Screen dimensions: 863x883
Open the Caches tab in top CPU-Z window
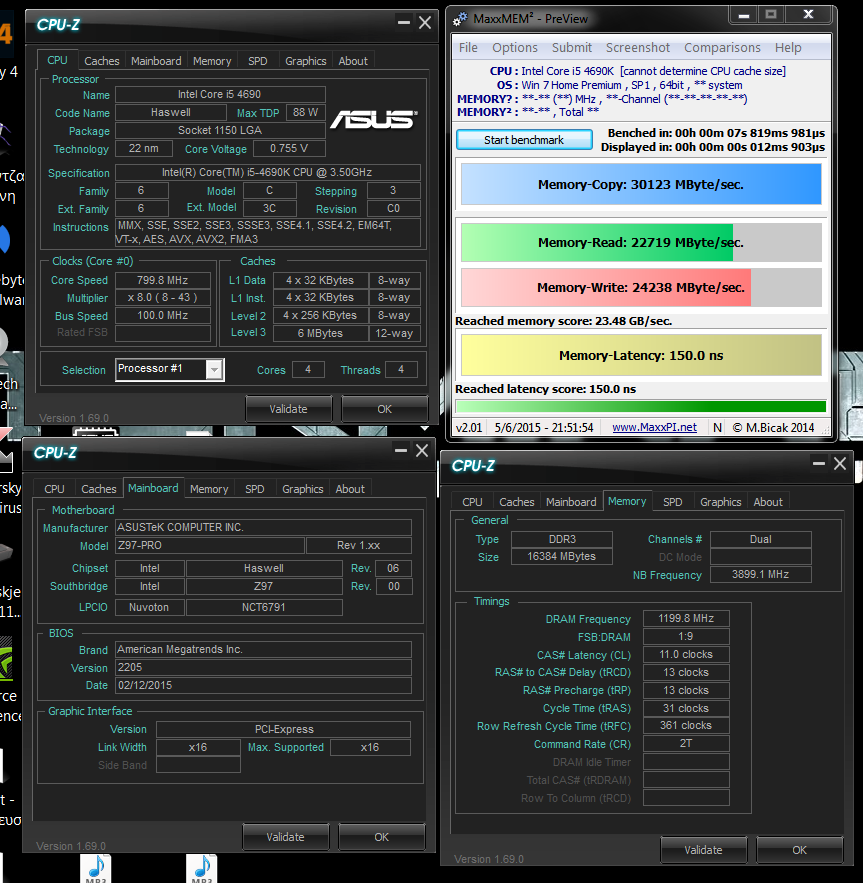tap(101, 61)
